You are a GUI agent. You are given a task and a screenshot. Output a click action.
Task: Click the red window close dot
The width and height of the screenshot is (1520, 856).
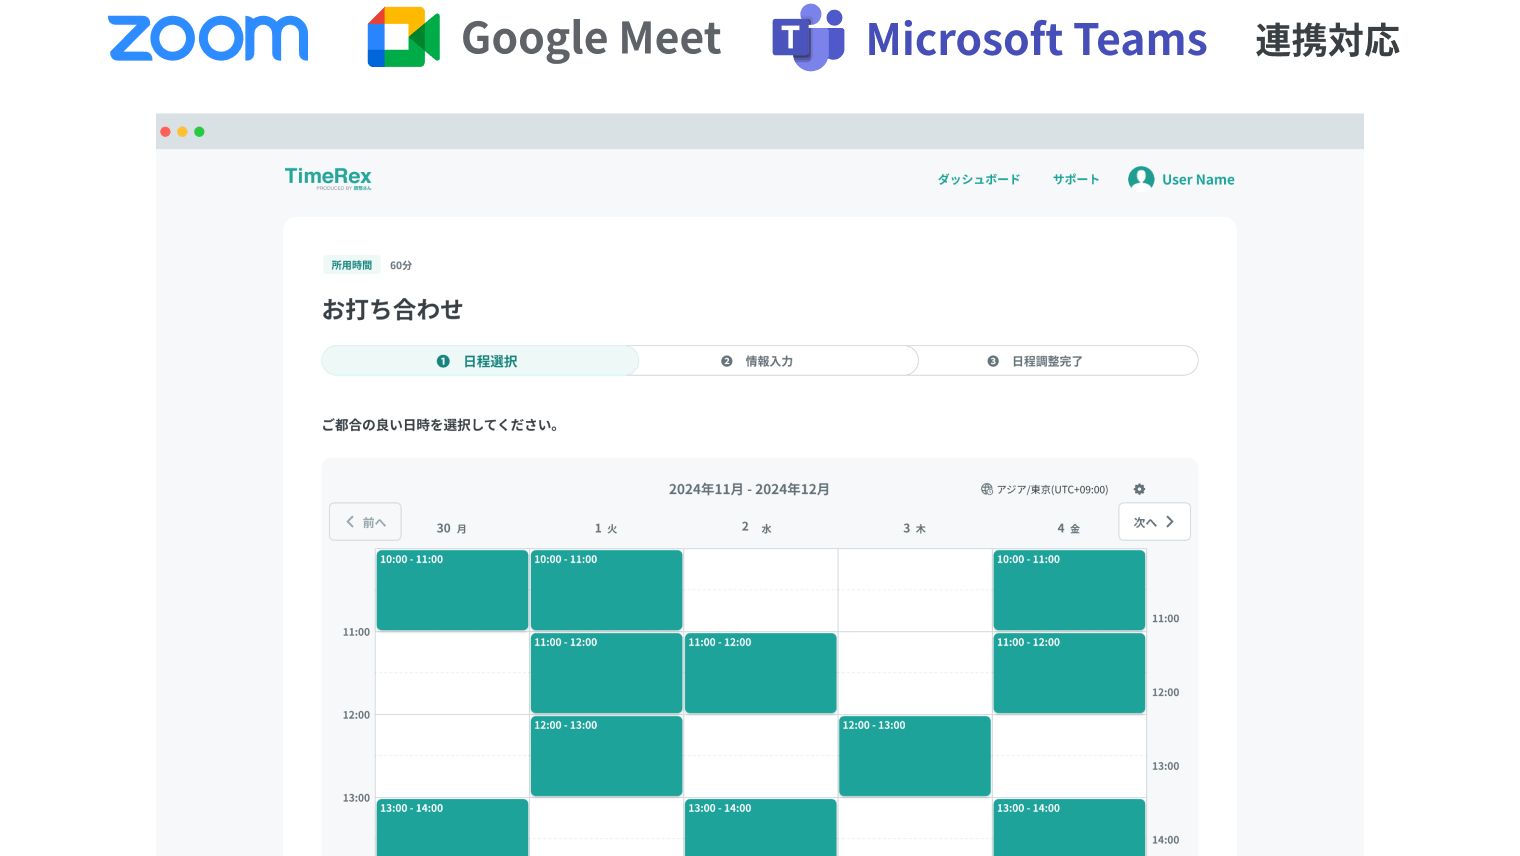pos(165,132)
